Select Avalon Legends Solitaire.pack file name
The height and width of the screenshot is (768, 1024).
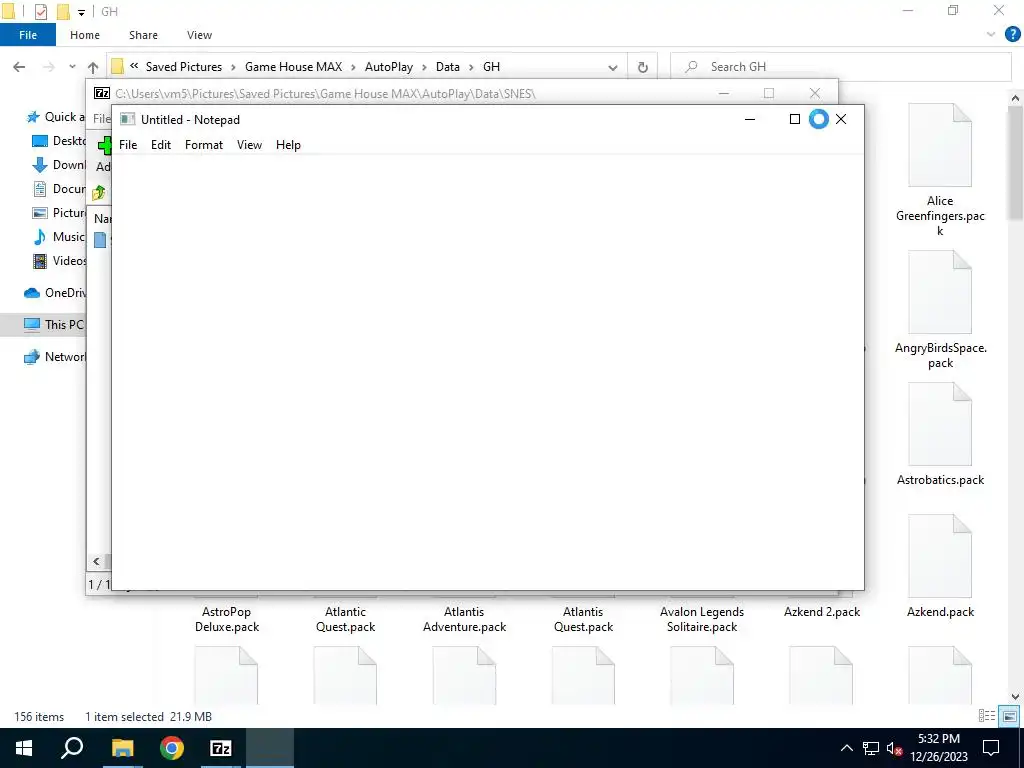pos(702,619)
